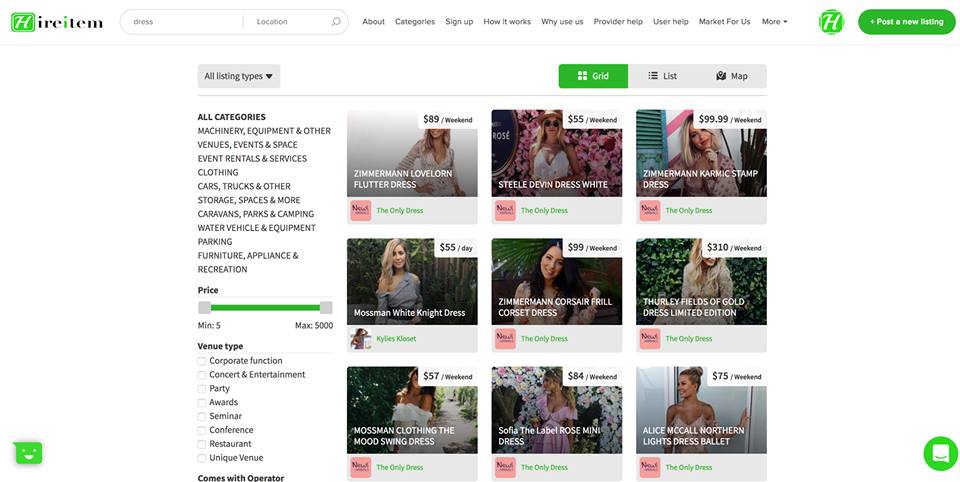Open Alice McCall Northern Lights Dress listing

(x=701, y=410)
